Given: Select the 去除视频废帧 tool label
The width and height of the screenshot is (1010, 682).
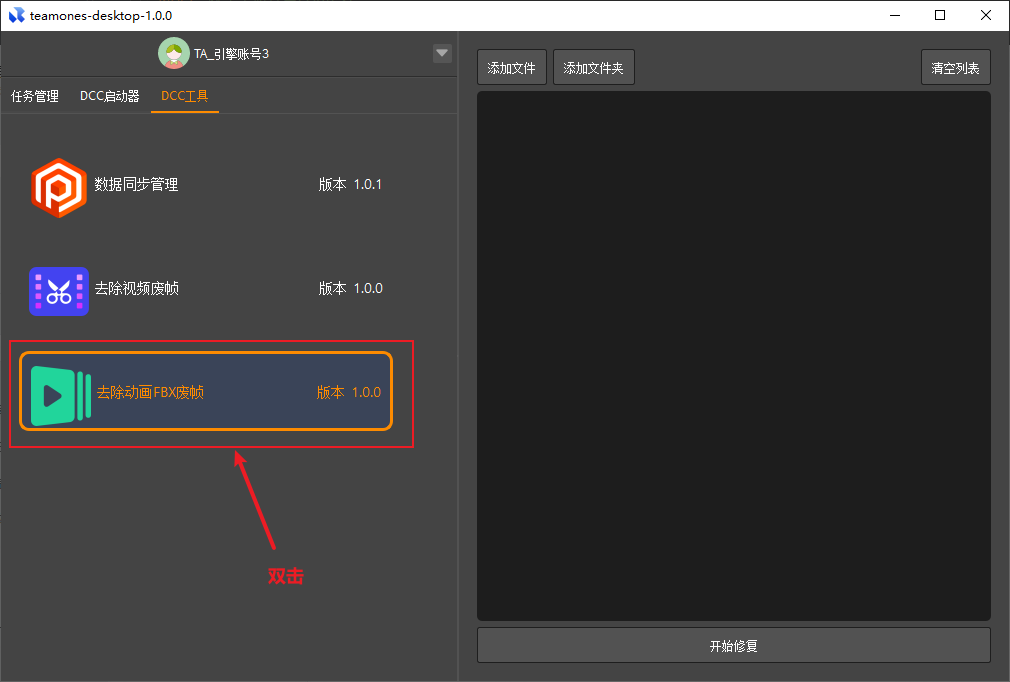Looking at the screenshot, I should [x=137, y=289].
